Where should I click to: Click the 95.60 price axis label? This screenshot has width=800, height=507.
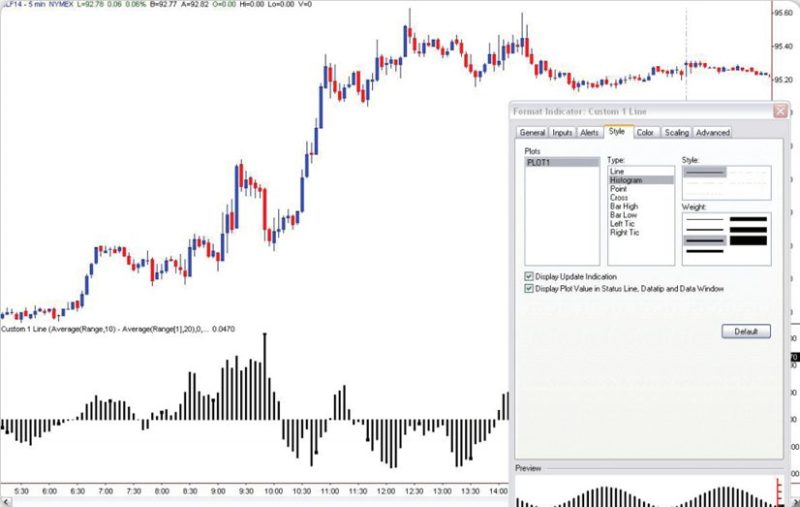pos(784,13)
